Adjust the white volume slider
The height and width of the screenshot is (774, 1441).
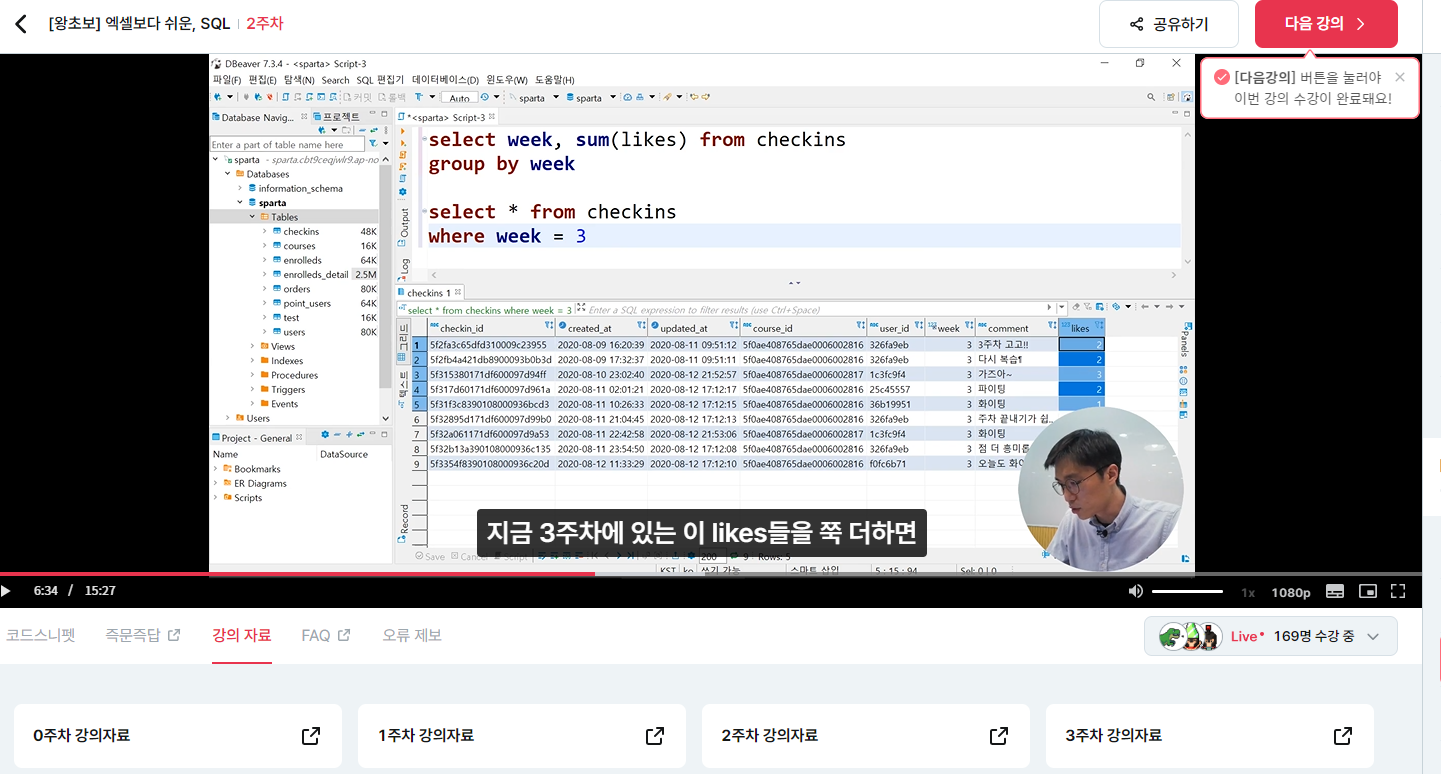pos(1187,592)
